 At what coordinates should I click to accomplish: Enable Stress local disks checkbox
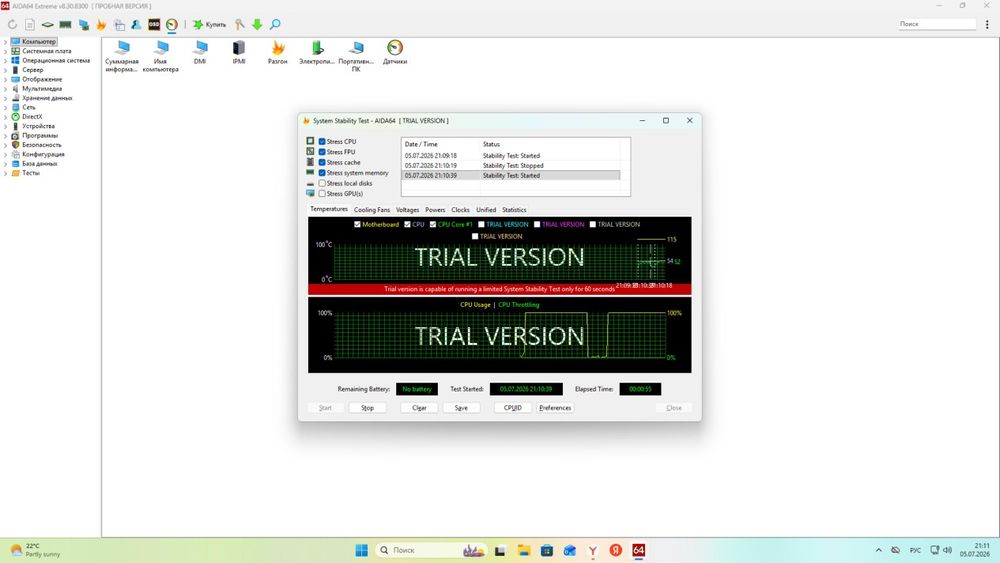click(x=322, y=183)
